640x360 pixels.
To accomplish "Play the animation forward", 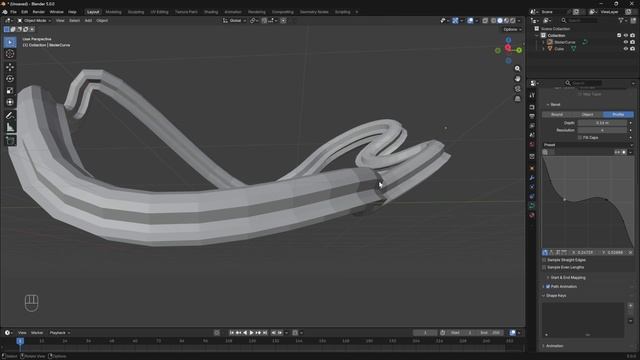I will click(x=251, y=333).
